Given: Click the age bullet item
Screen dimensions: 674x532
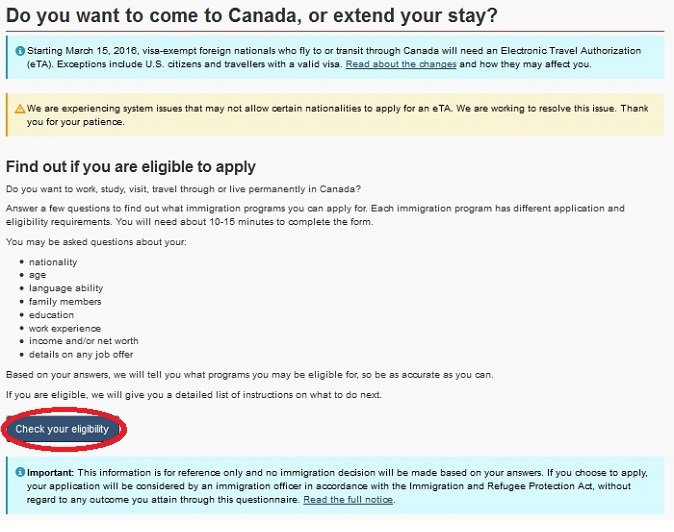Looking at the screenshot, I should tap(37, 275).
